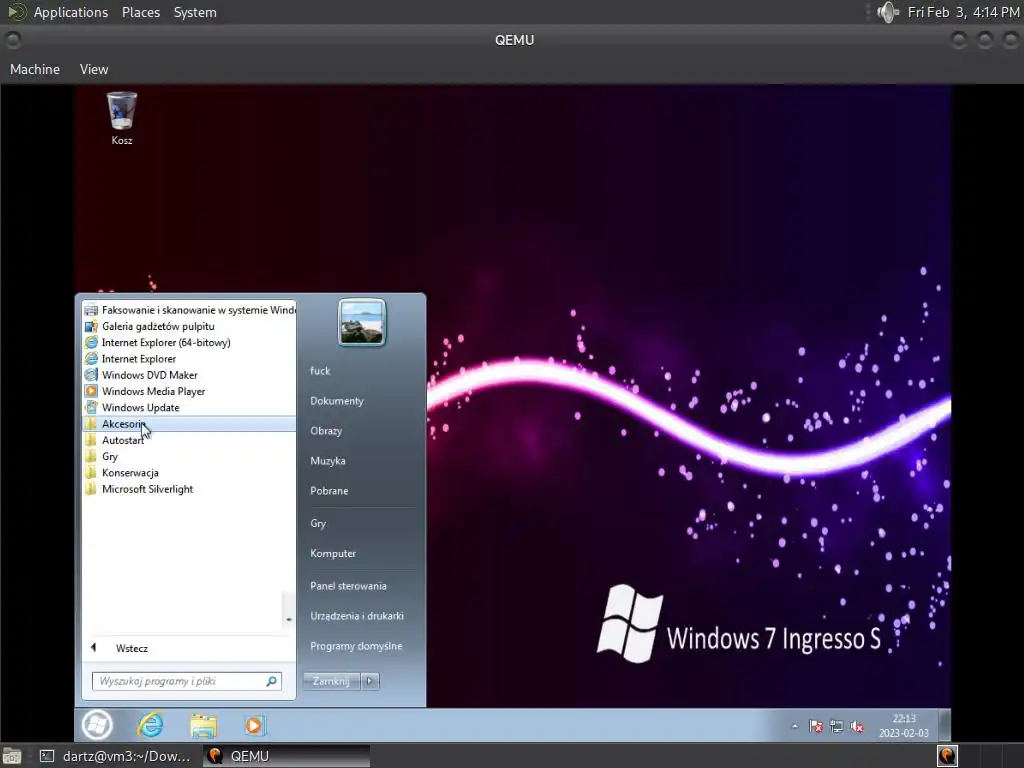
Task: Click the muted speaker tray icon in Windows
Action: (x=857, y=726)
